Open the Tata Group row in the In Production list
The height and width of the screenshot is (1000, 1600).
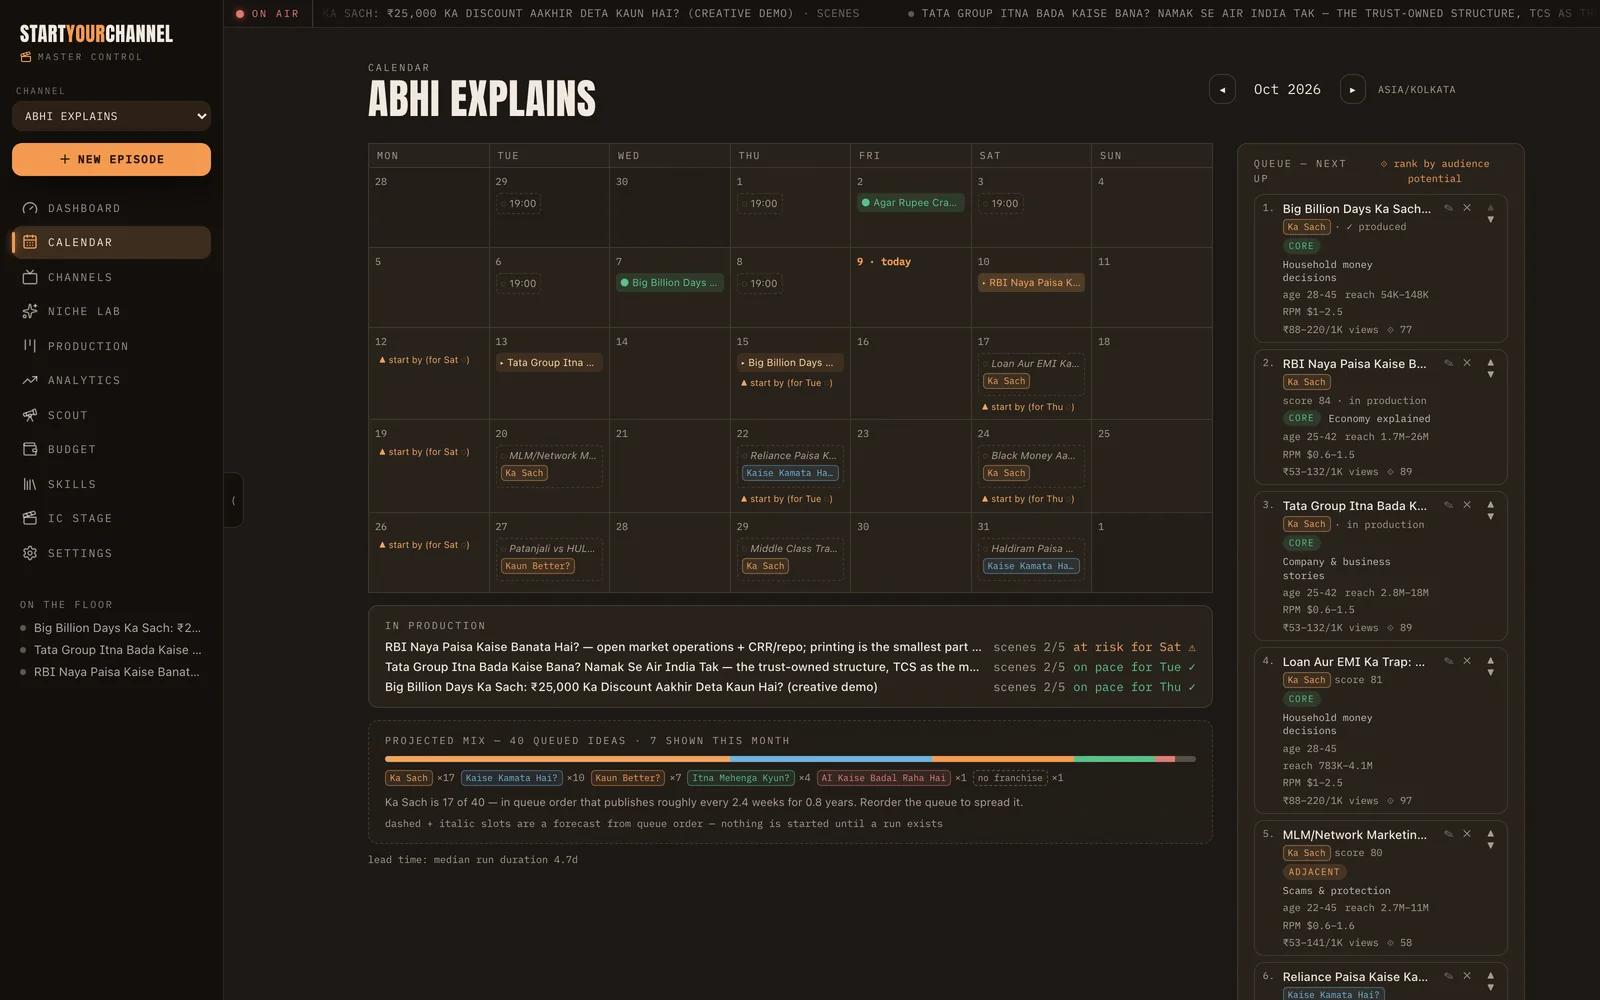(x=790, y=667)
